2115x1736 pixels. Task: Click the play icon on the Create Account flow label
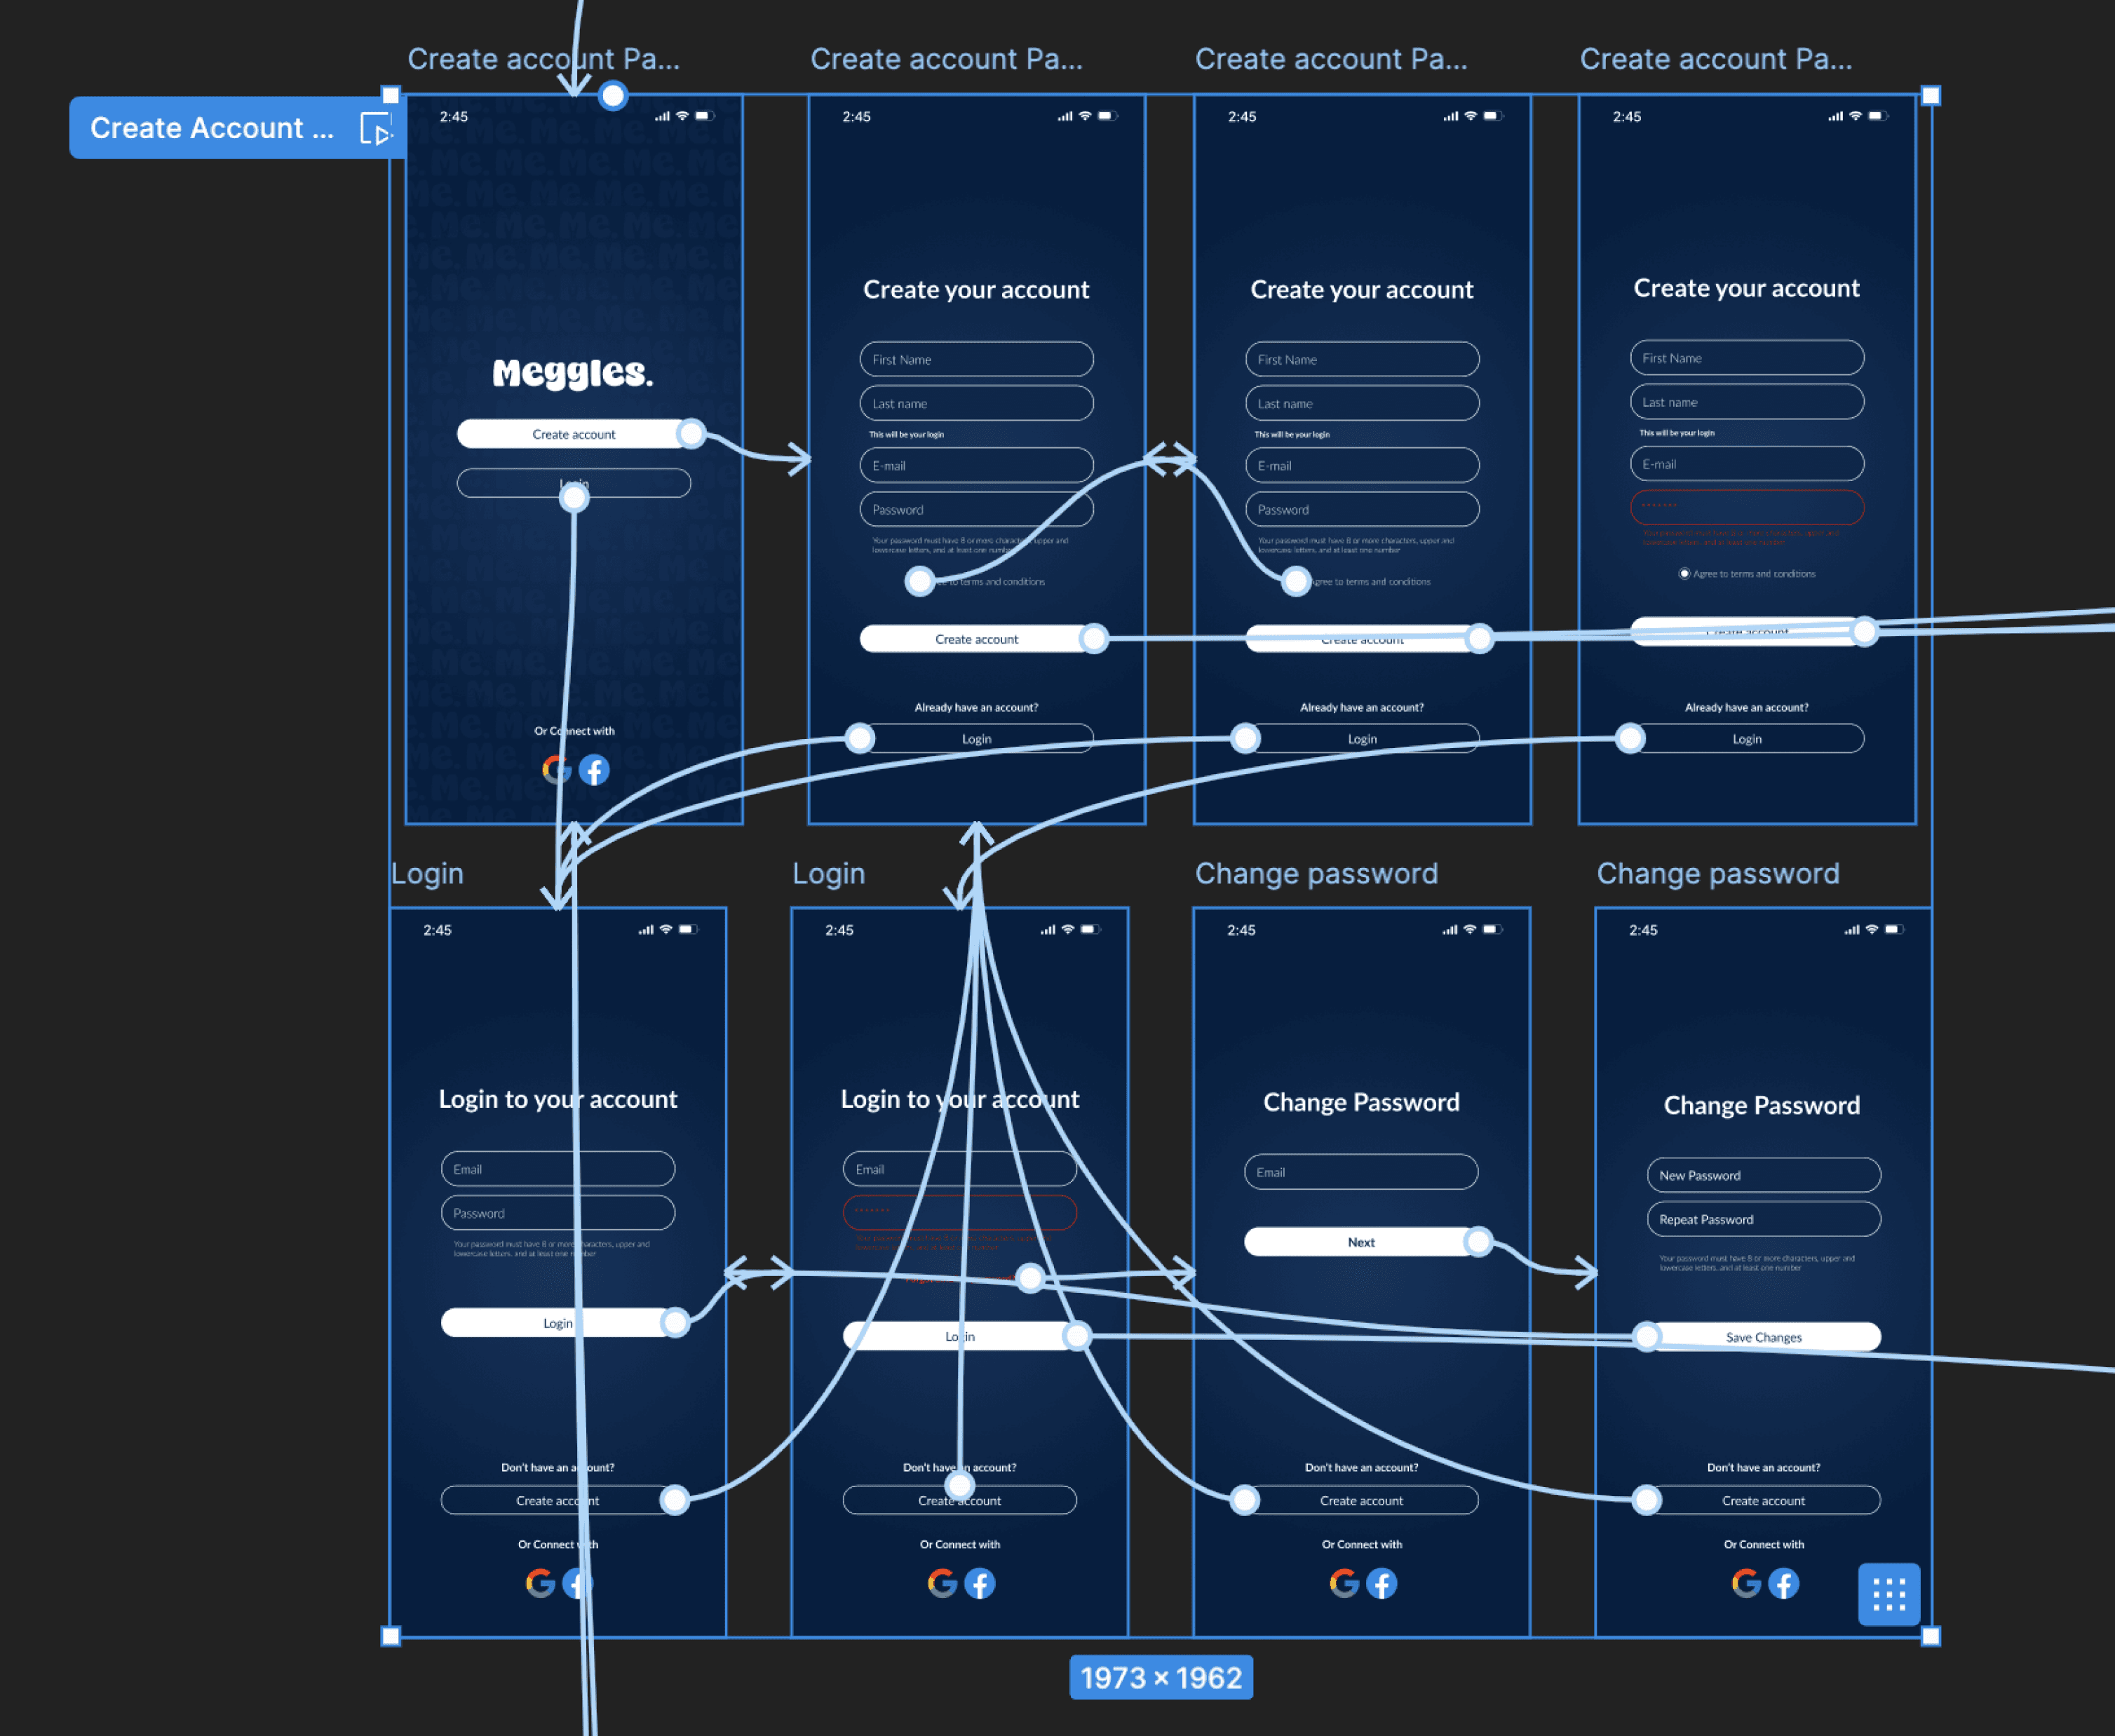(x=376, y=129)
